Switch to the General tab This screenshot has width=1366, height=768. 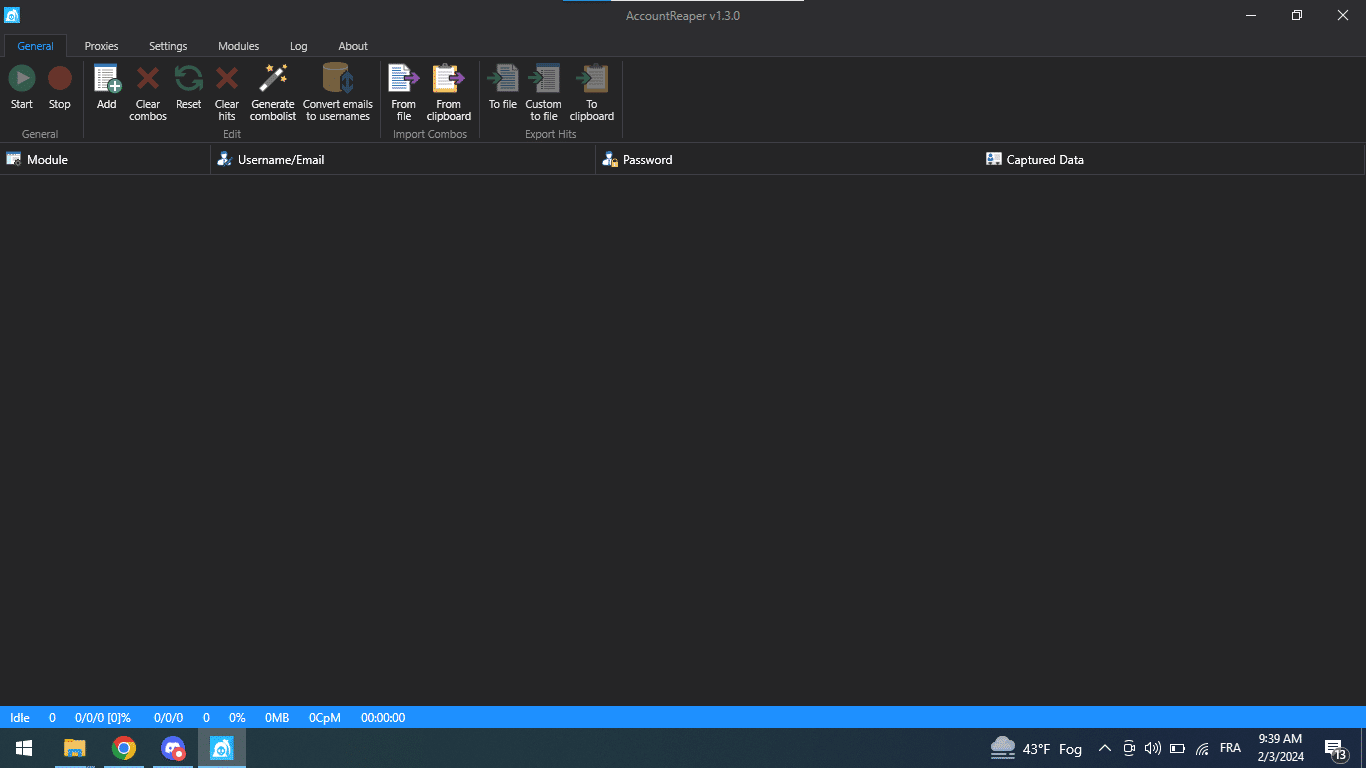pos(36,46)
